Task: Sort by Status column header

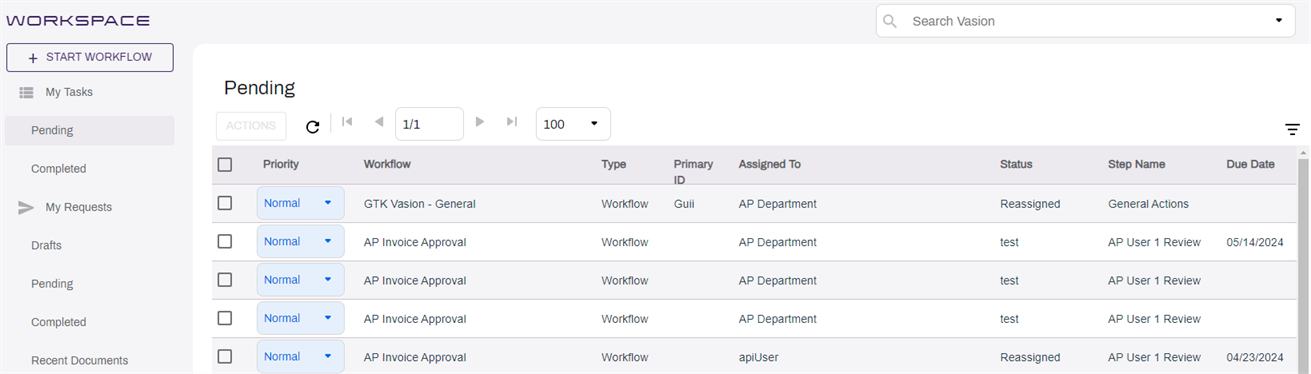Action: 1016,164
